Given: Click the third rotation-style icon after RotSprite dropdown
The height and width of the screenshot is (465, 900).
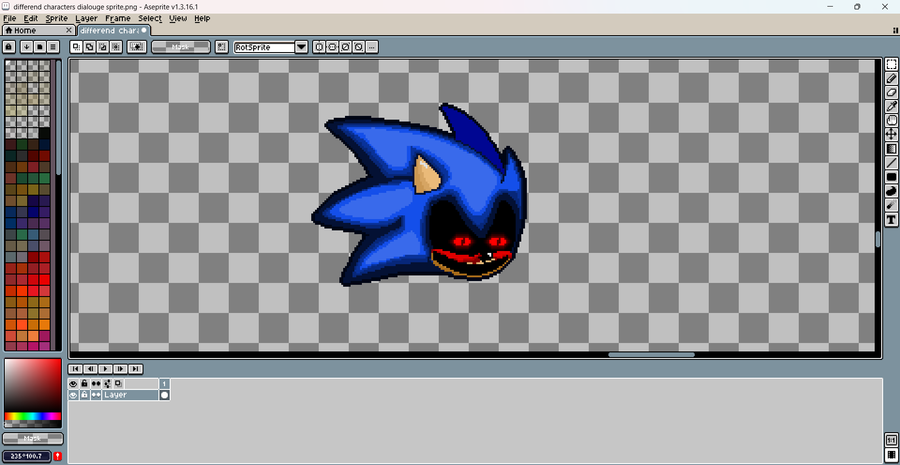Looking at the screenshot, I should click(x=346, y=47).
